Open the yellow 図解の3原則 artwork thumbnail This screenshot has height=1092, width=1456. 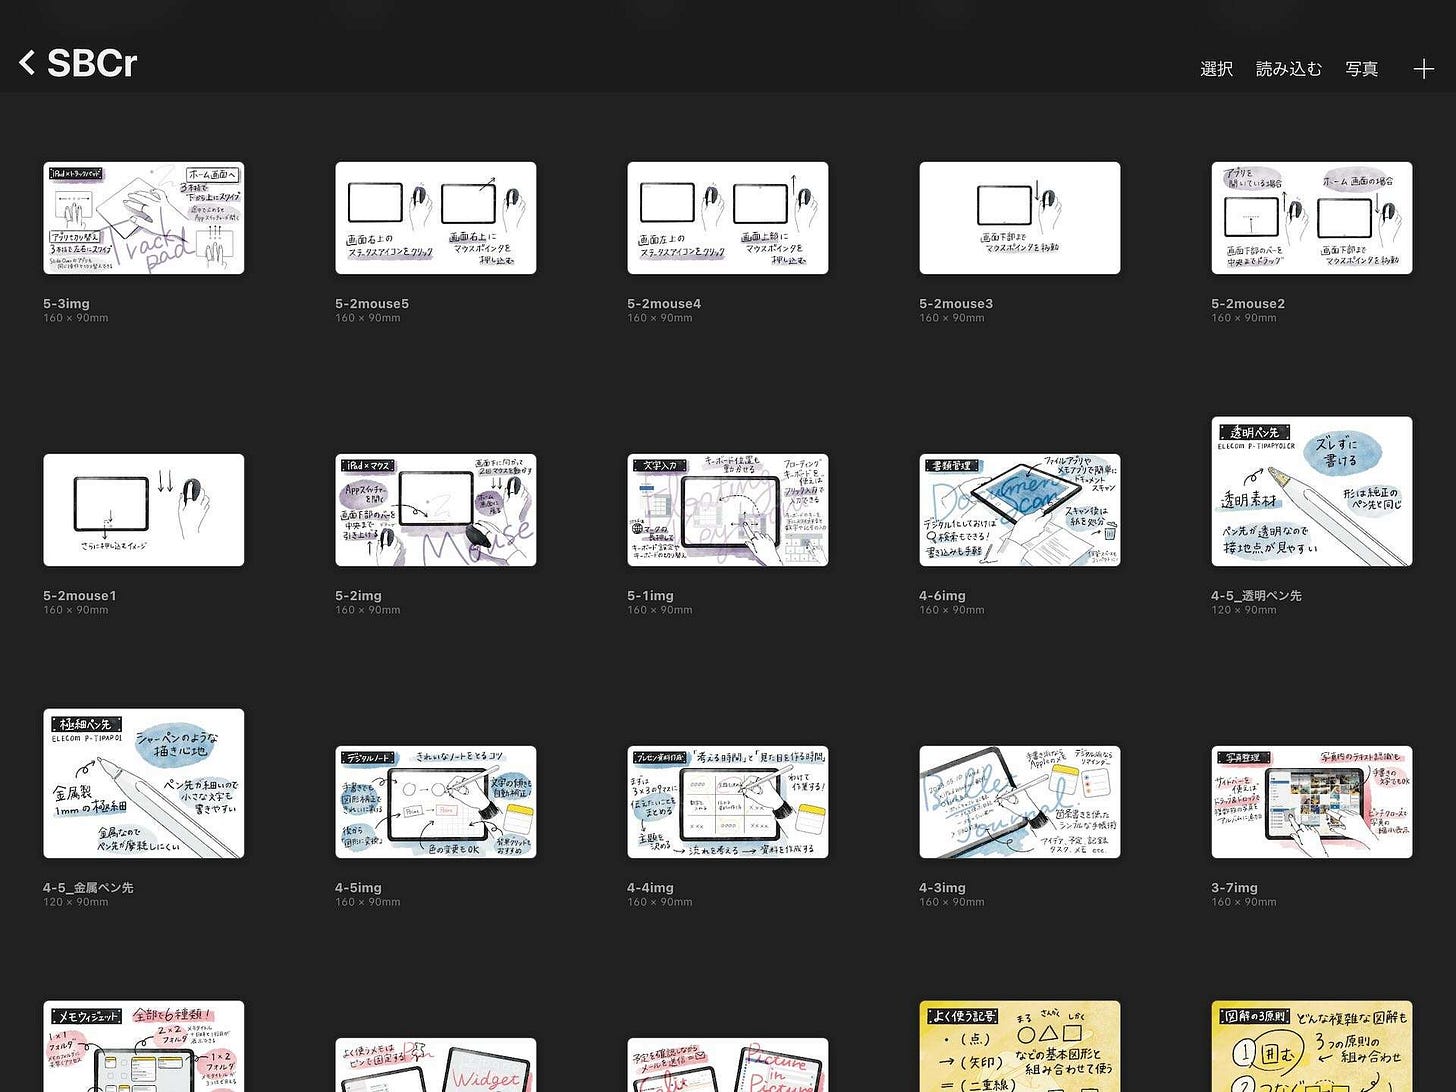[1312, 1046]
